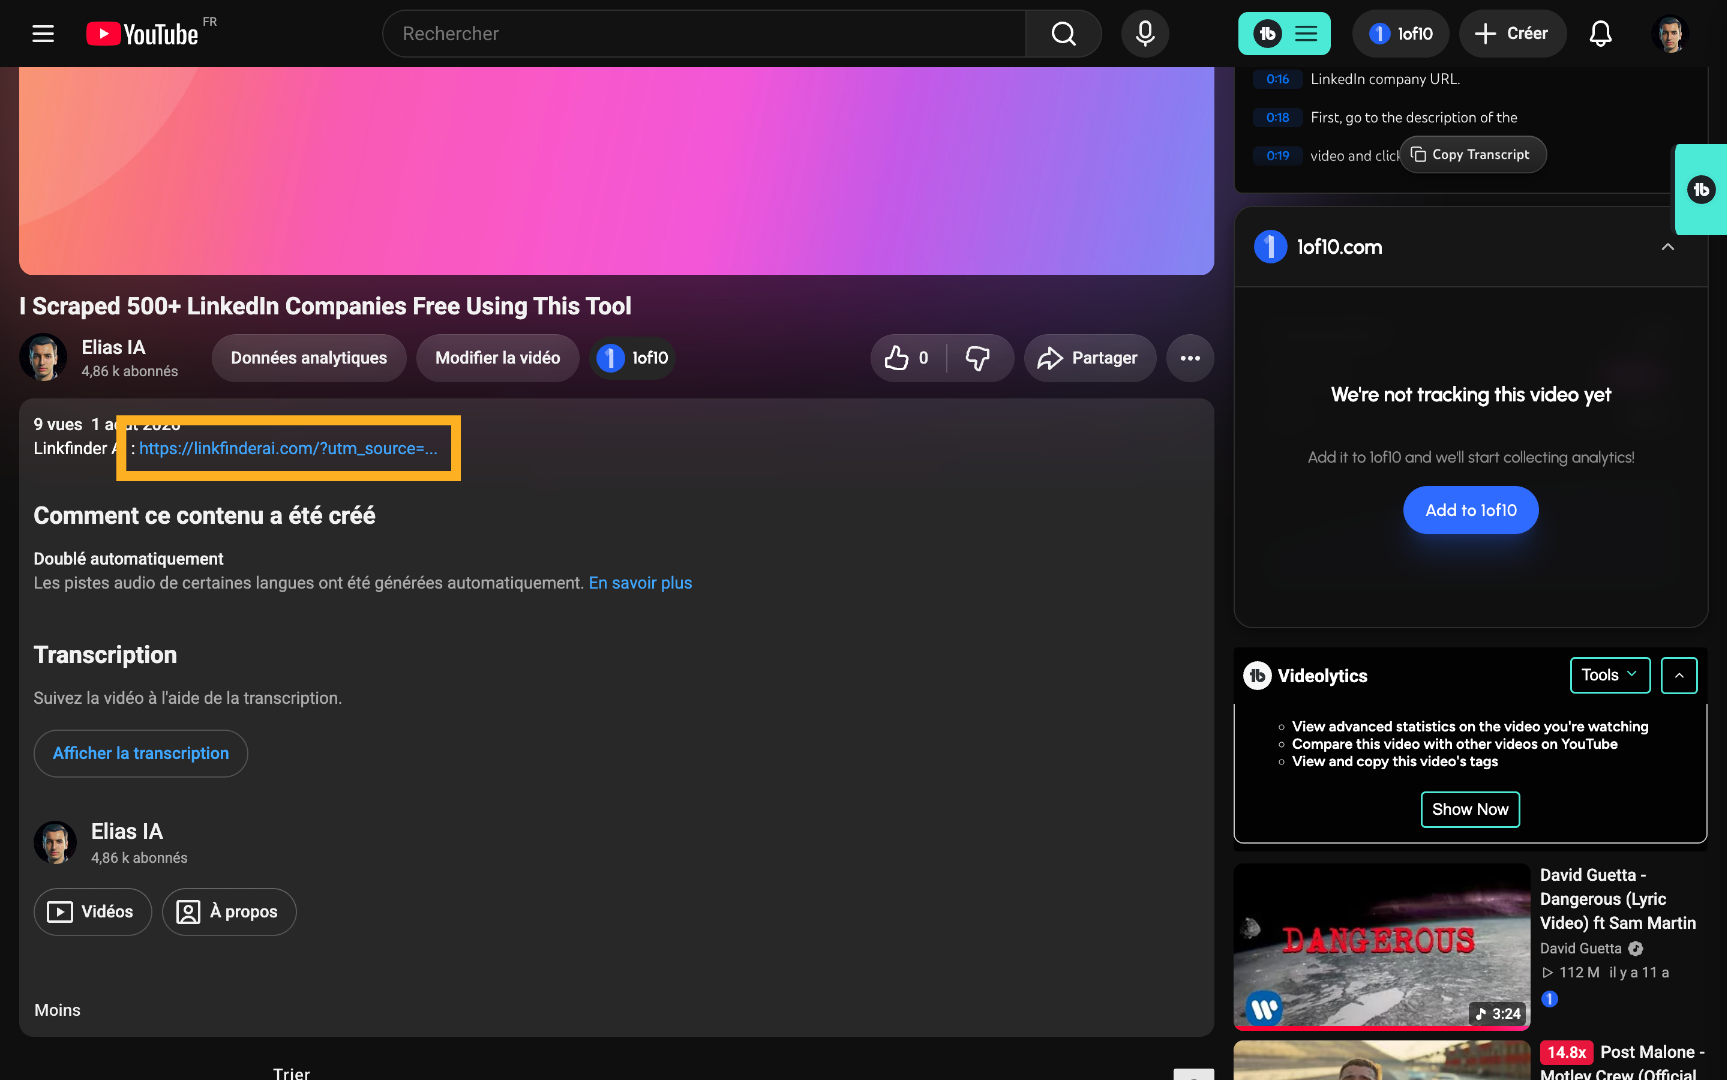The height and width of the screenshot is (1080, 1727).
Task: Open Données analytiques for the video
Action: [309, 358]
